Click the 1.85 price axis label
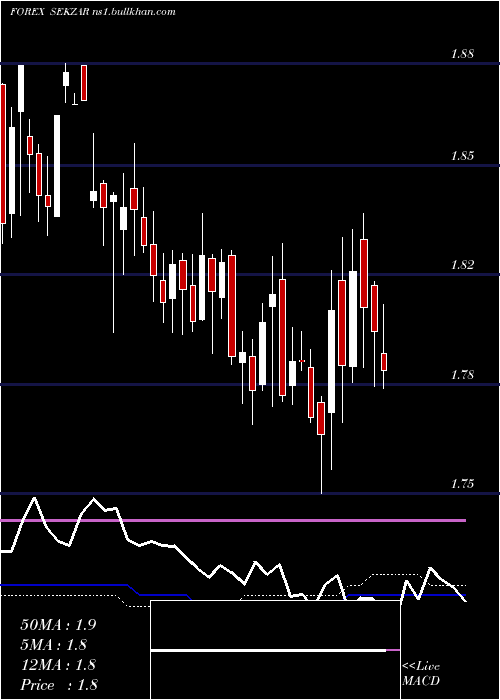Screen dimensions: 500x700 pos(462,156)
